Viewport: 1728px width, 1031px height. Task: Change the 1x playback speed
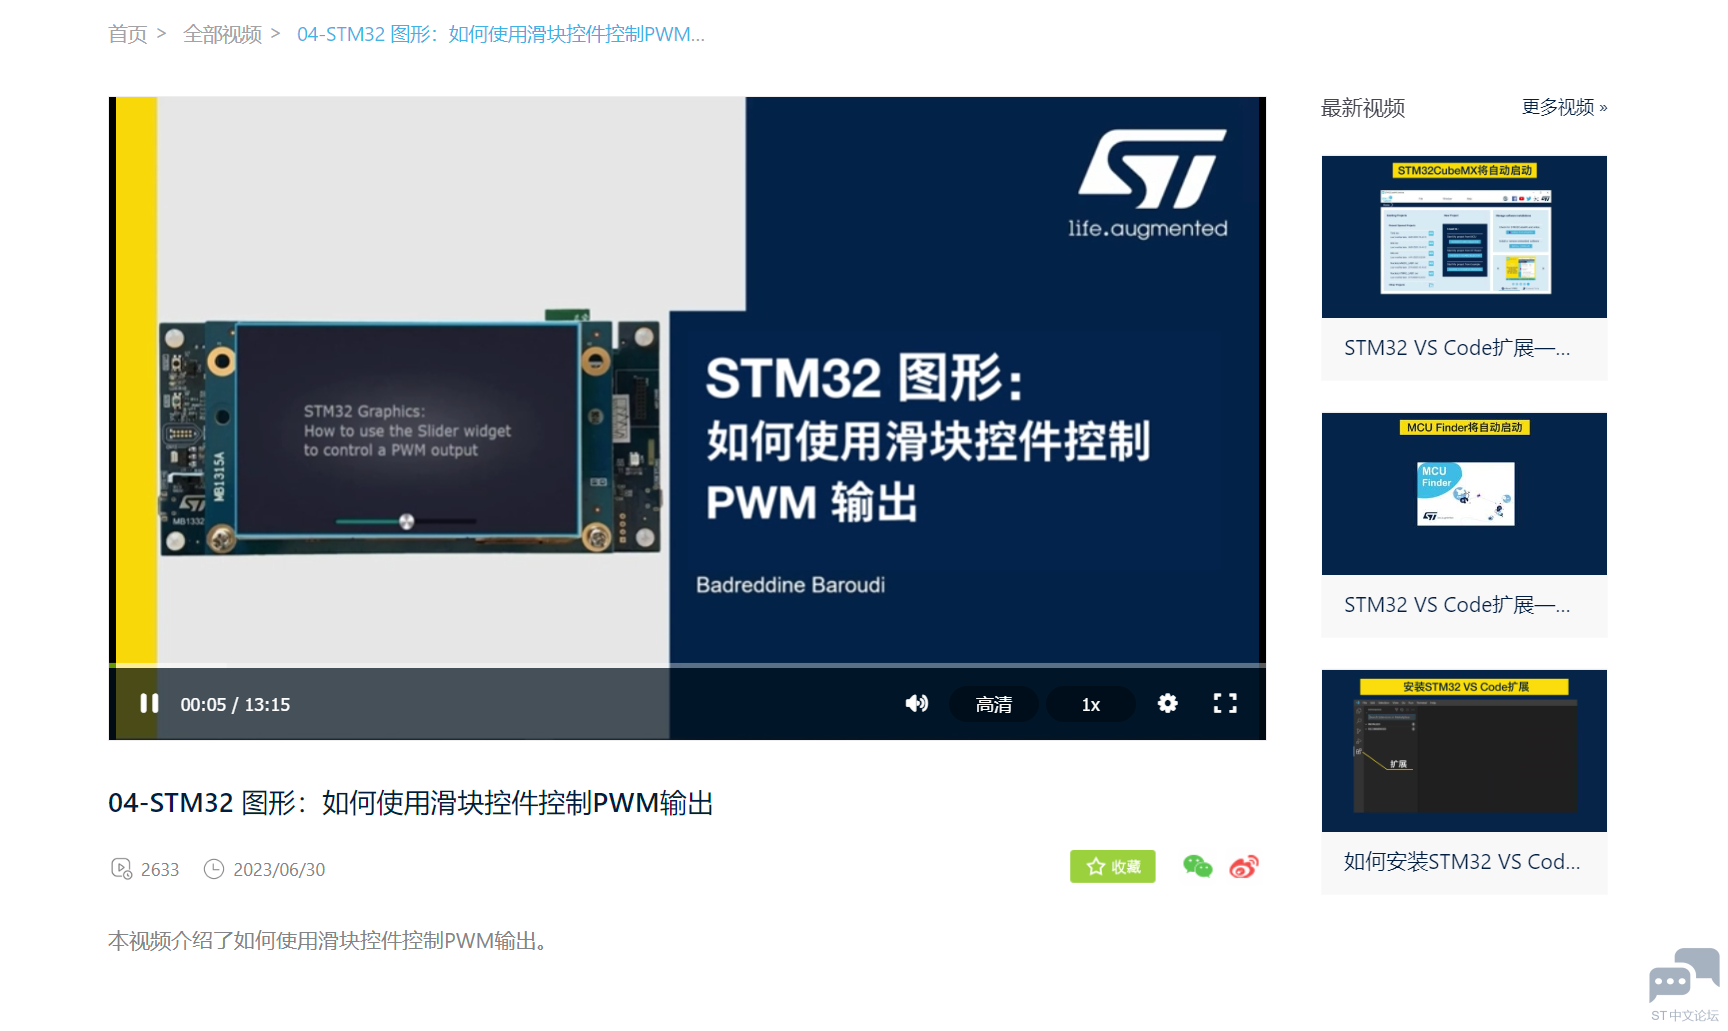coord(1090,704)
